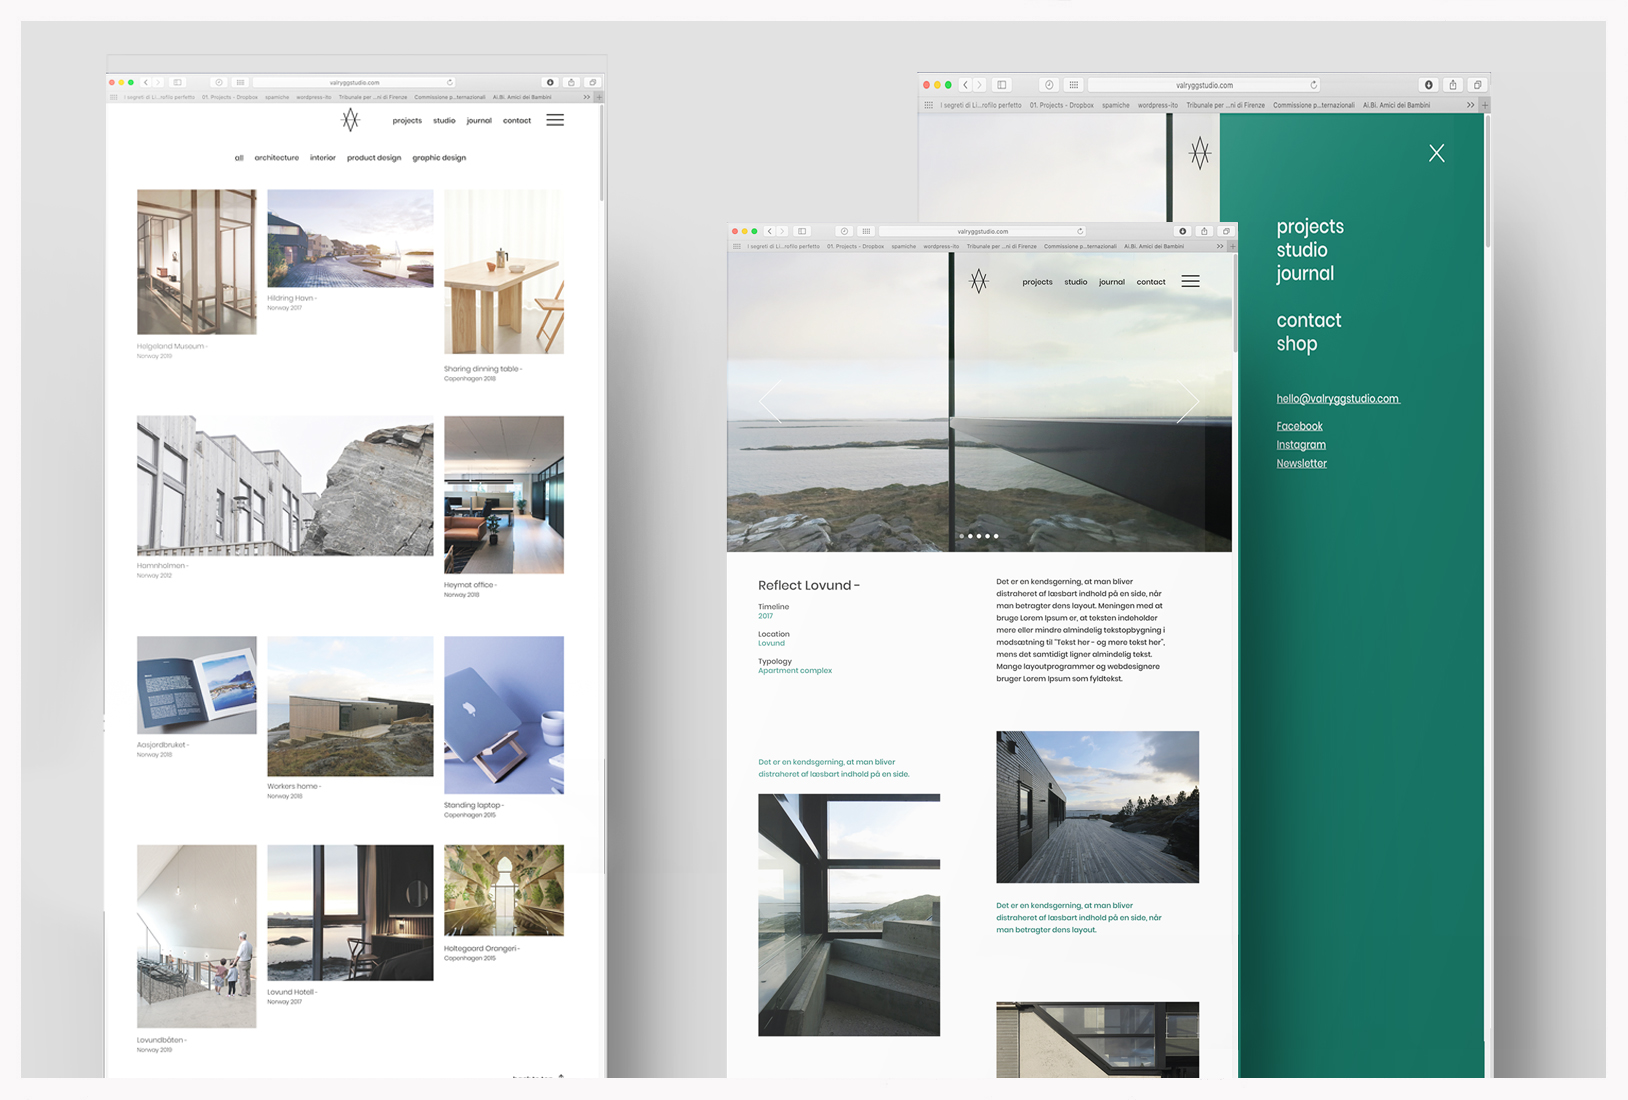The width and height of the screenshot is (1628, 1100).
Task: Open 'contact' nav in left window
Action: click(x=517, y=121)
